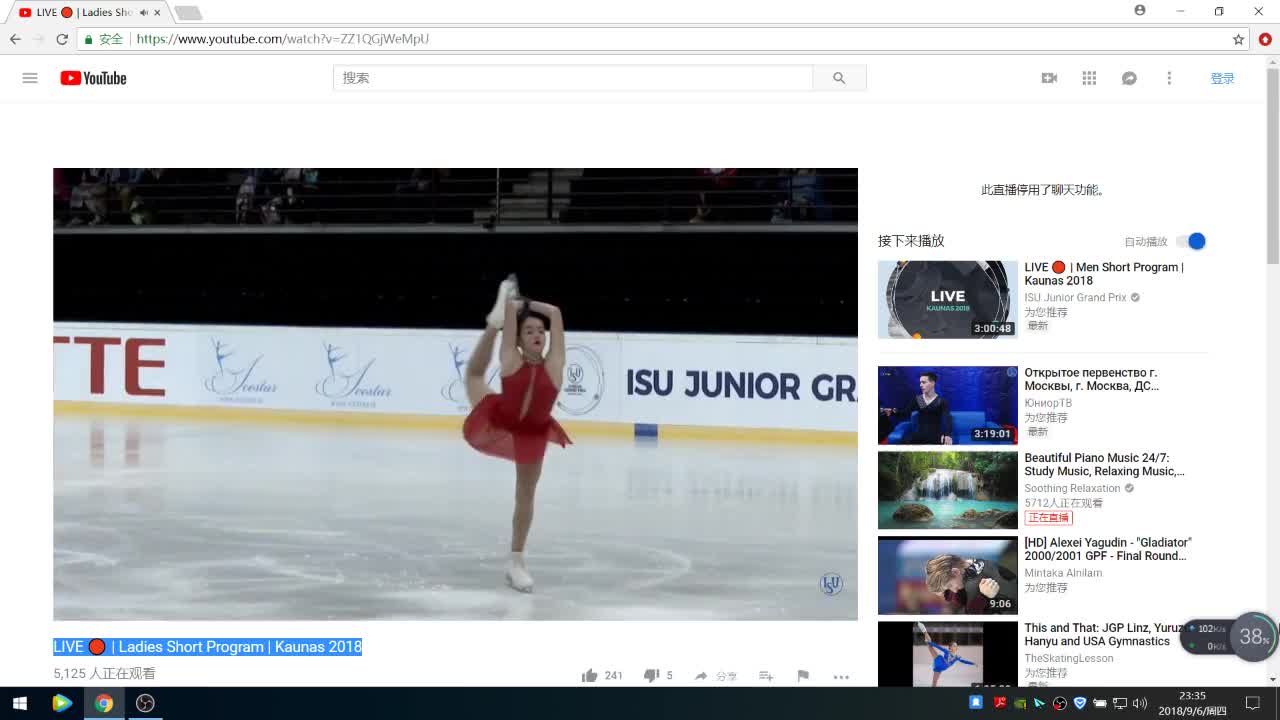Click inside the YouTube search field
This screenshot has width=1280, height=720.
point(572,78)
